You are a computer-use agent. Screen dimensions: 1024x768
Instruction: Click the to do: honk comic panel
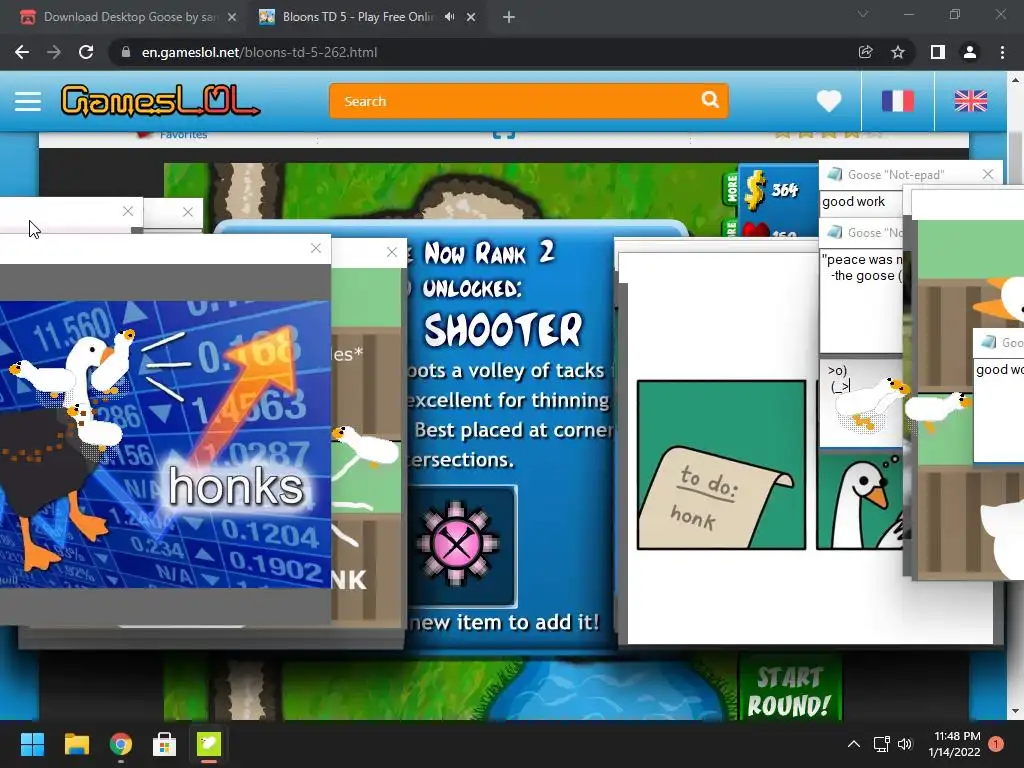[721, 465]
